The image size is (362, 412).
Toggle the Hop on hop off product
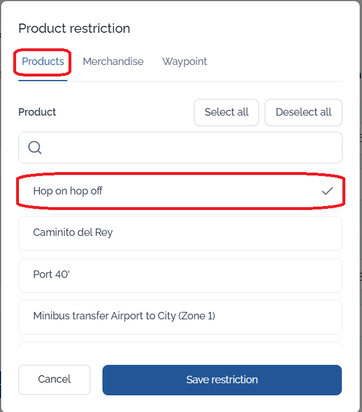click(x=180, y=191)
